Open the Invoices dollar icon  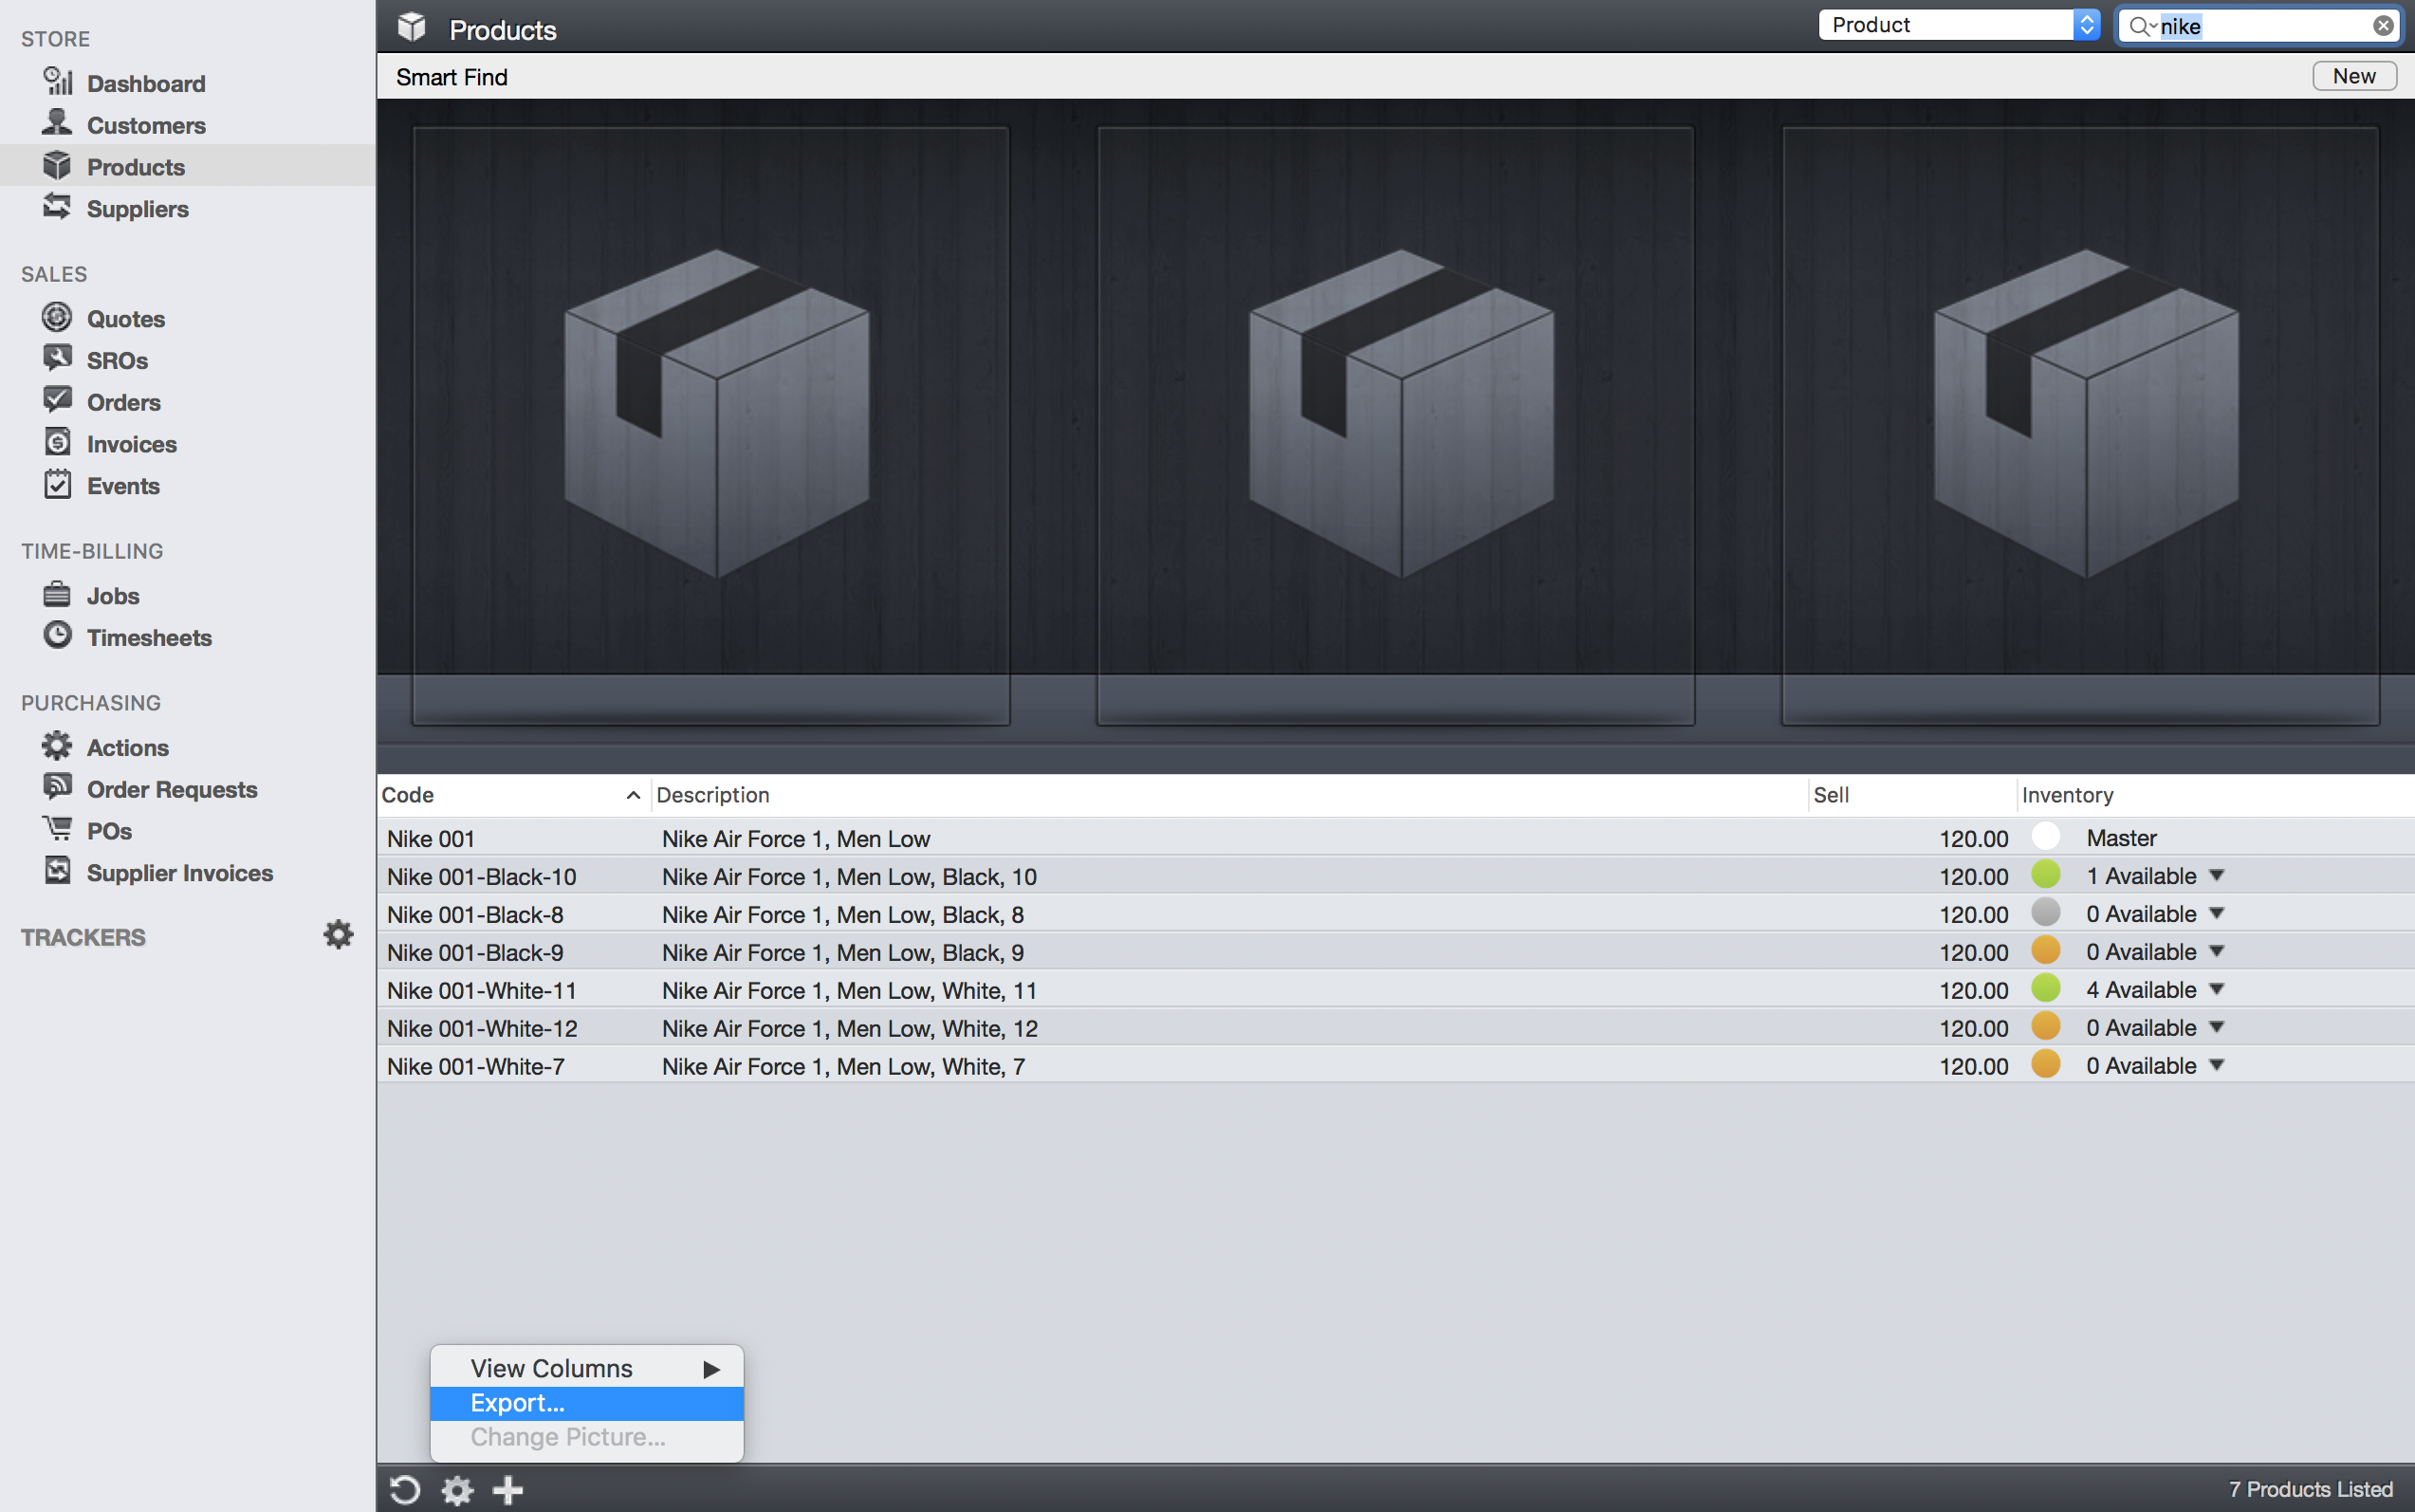57,442
